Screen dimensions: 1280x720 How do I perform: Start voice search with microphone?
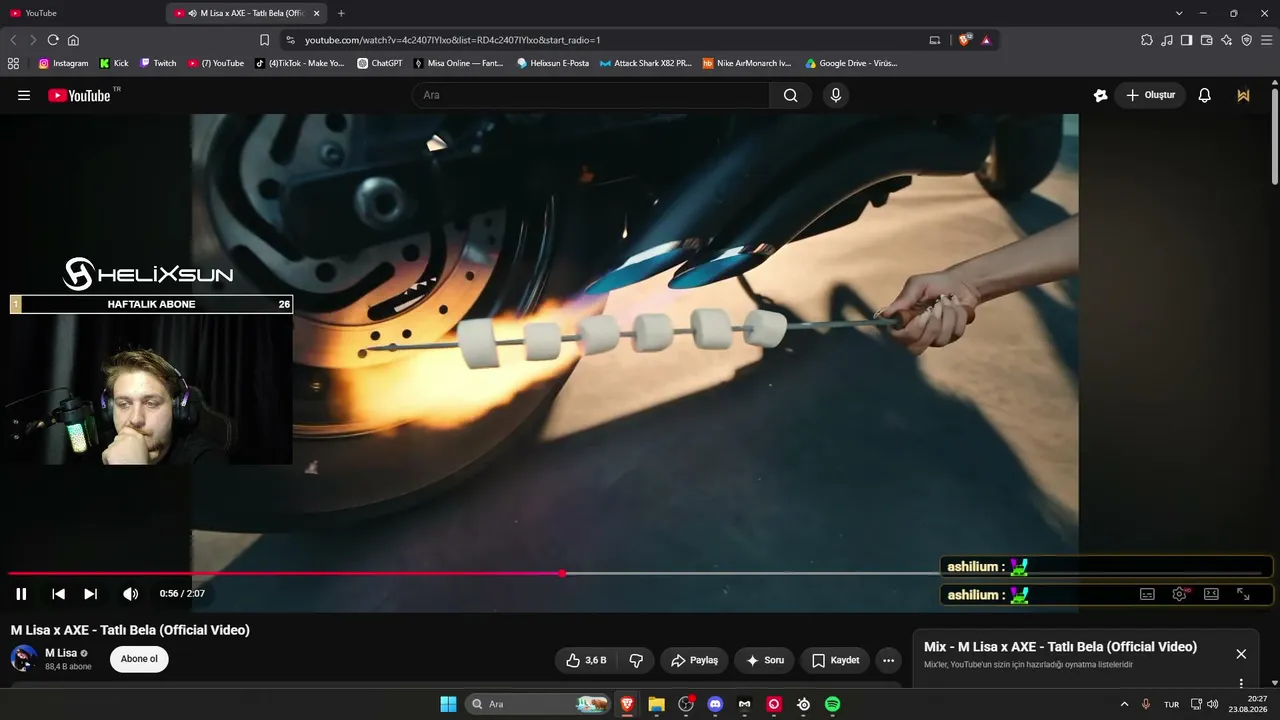[836, 95]
